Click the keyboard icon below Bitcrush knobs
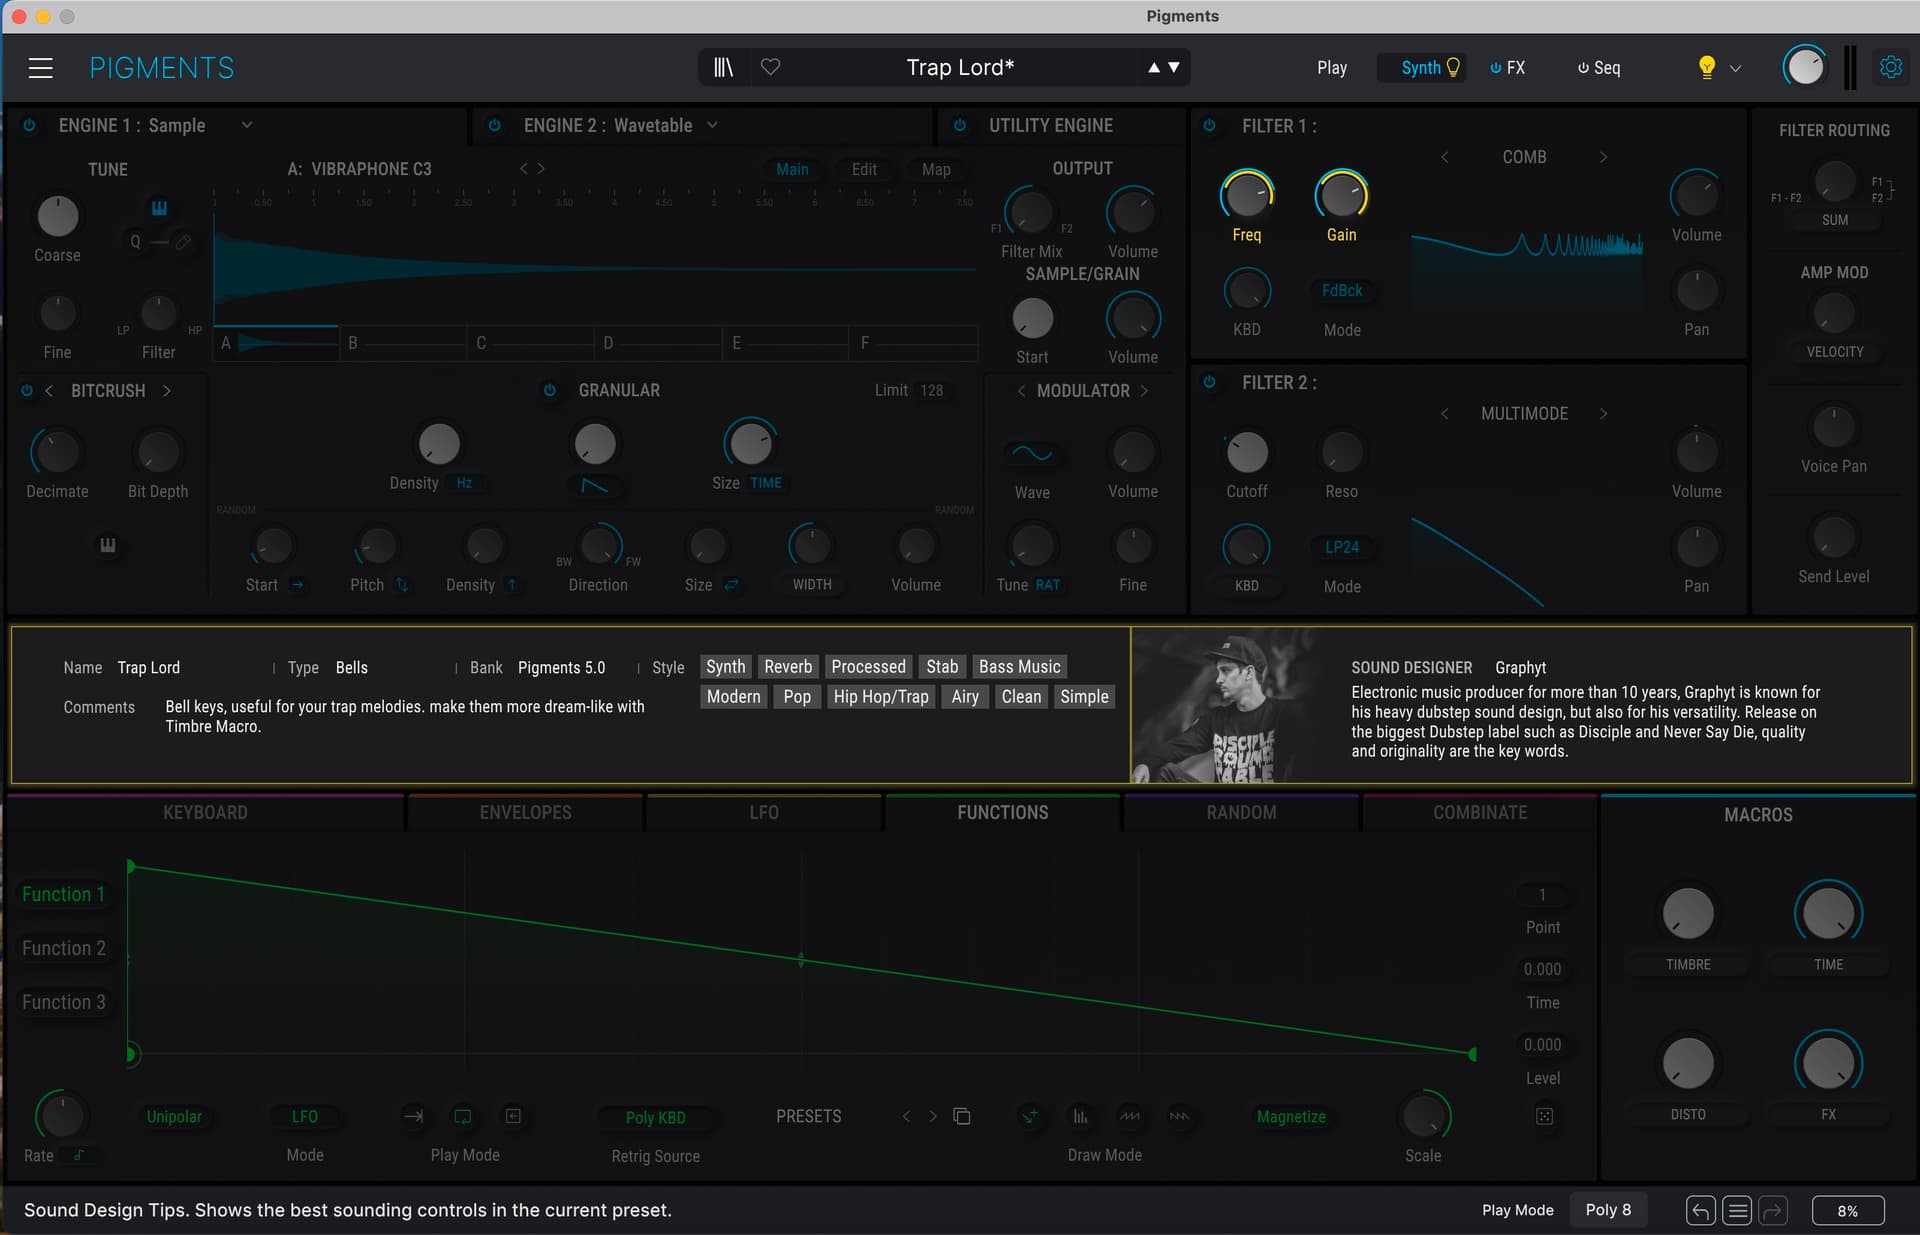Screen dimensions: 1920x1235 pyautogui.click(x=108, y=545)
